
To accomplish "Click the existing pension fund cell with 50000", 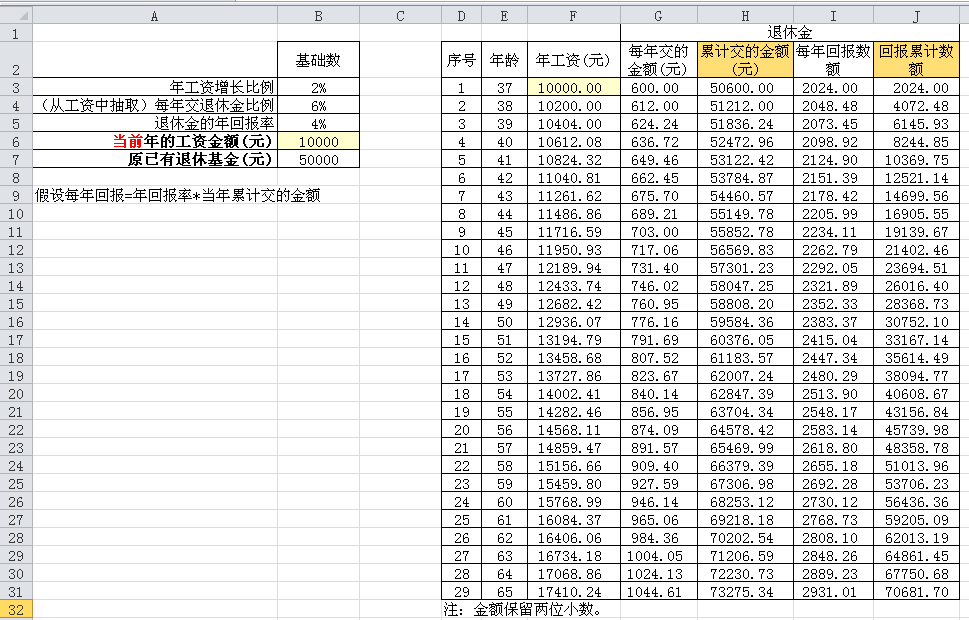I will click(318, 160).
